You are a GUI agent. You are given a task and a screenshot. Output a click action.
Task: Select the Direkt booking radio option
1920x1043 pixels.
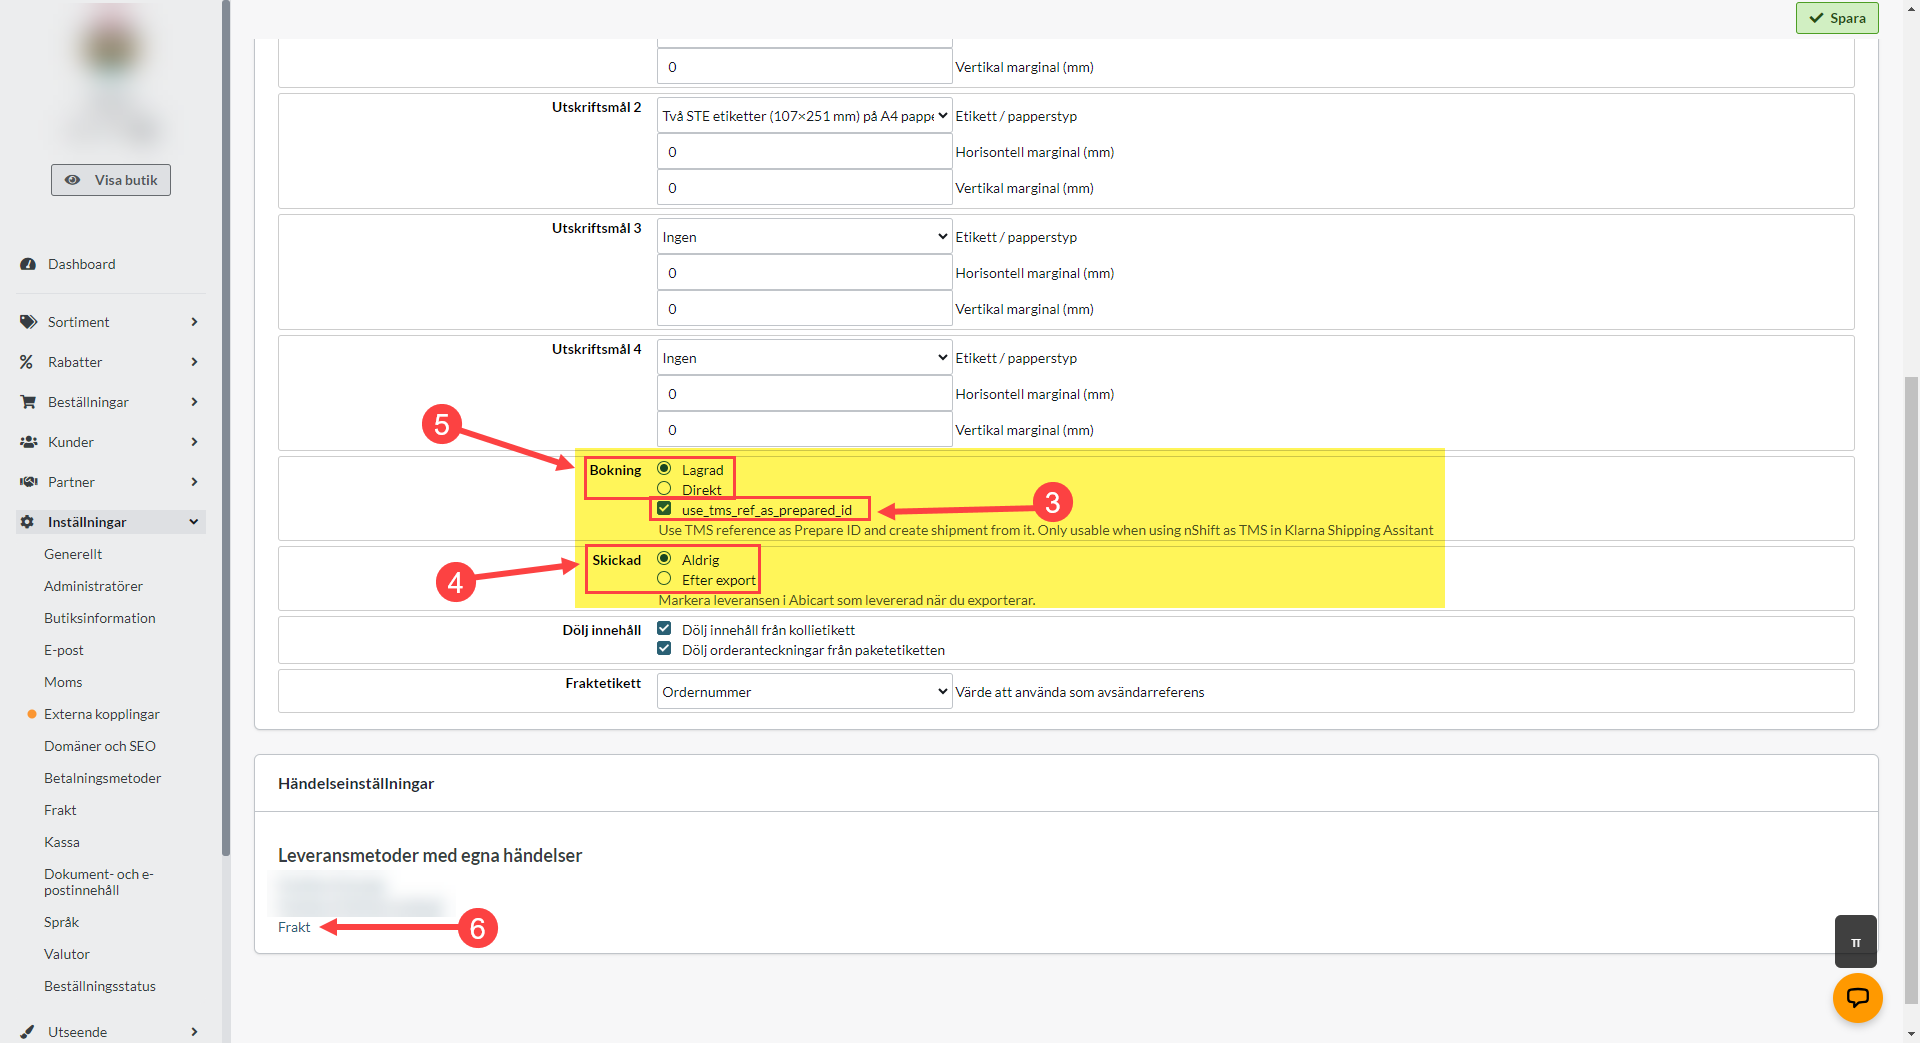coord(664,489)
